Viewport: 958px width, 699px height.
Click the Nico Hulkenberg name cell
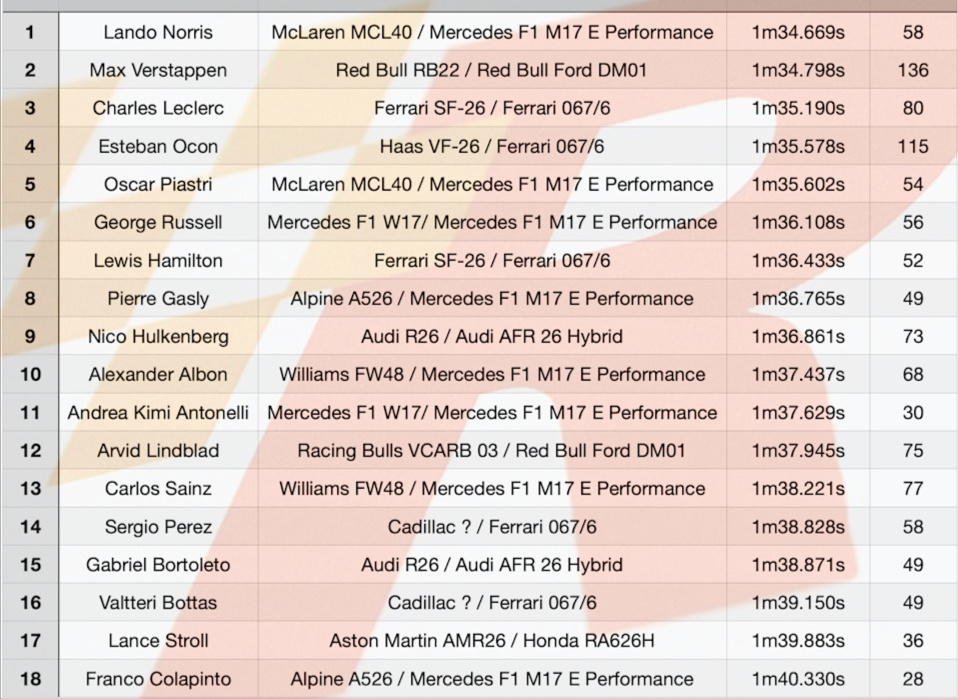click(158, 336)
